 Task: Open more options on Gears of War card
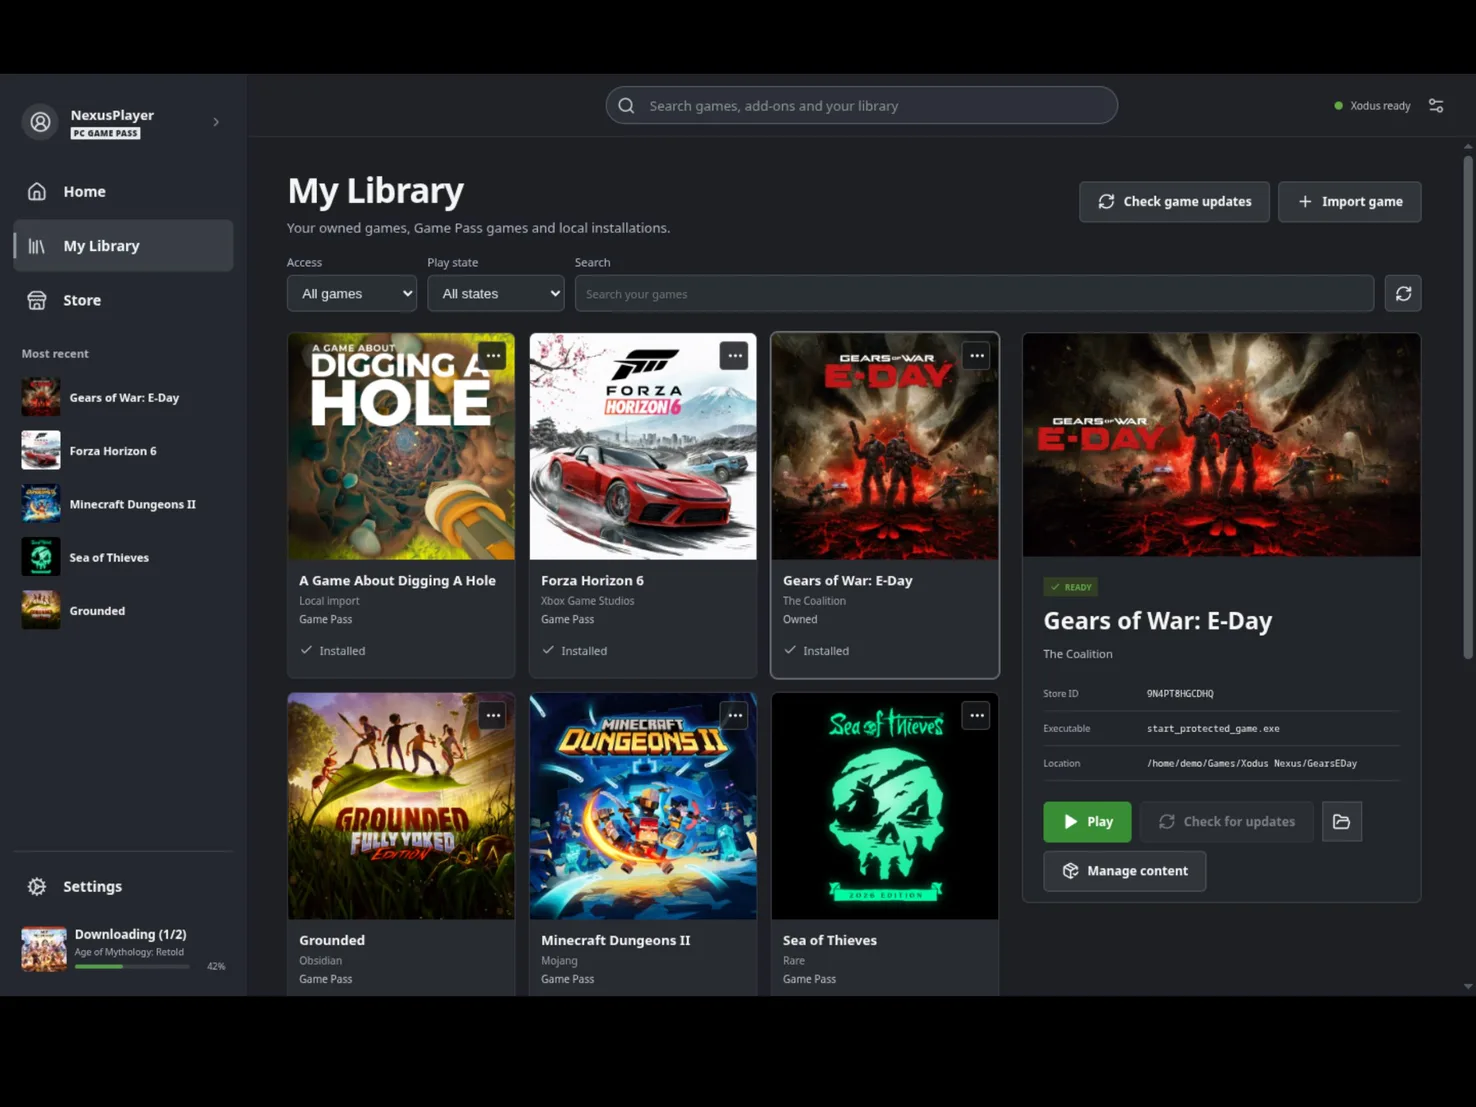coord(976,355)
